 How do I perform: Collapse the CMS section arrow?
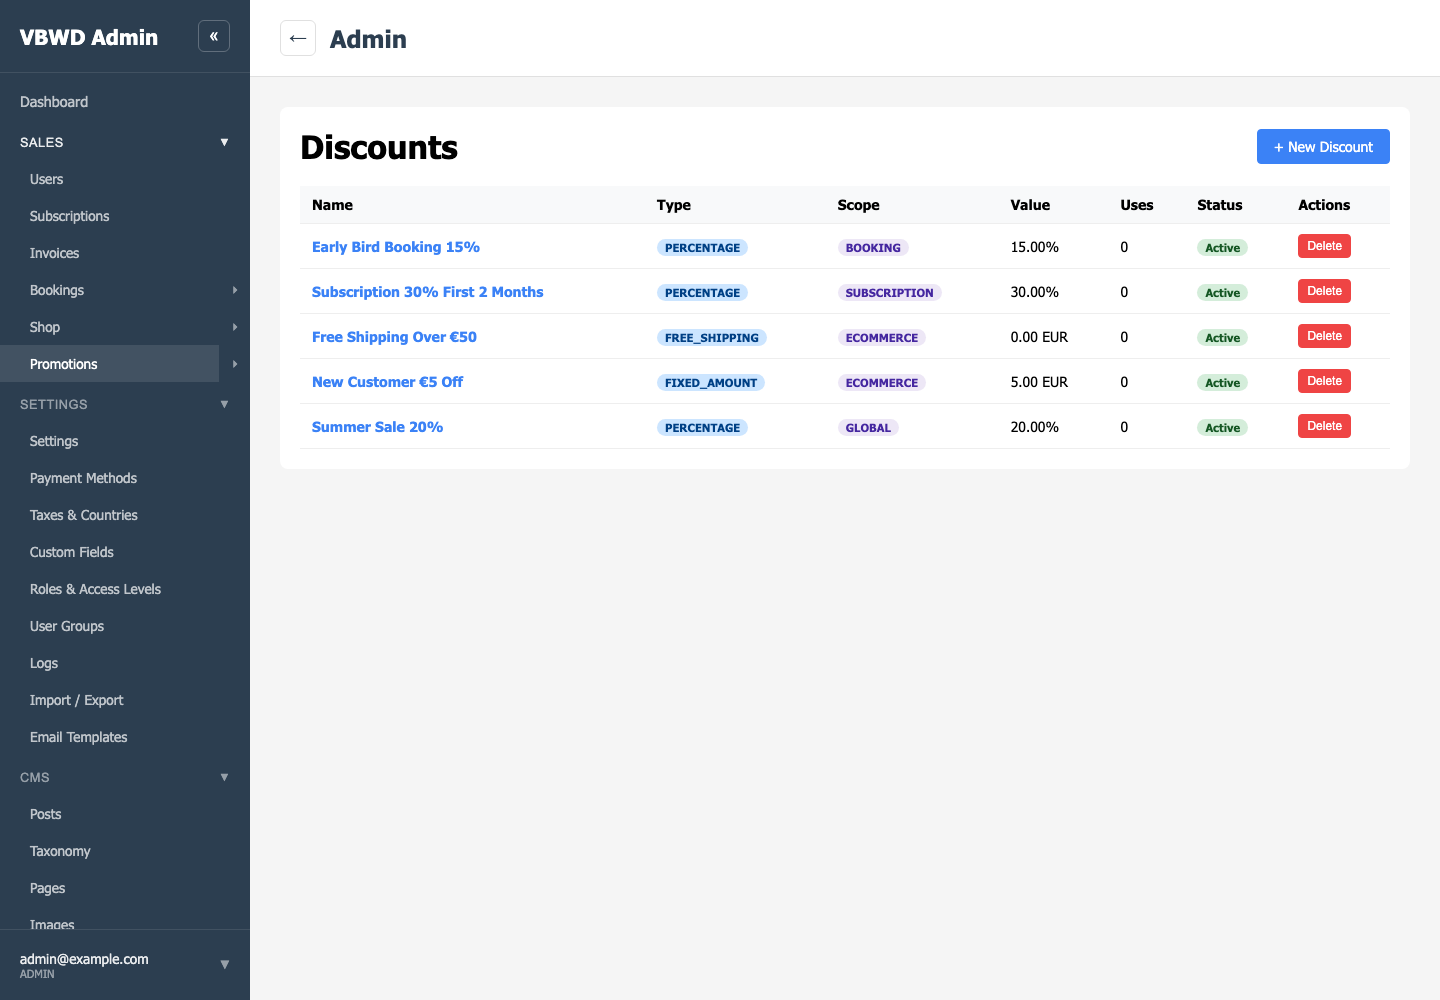[224, 777]
